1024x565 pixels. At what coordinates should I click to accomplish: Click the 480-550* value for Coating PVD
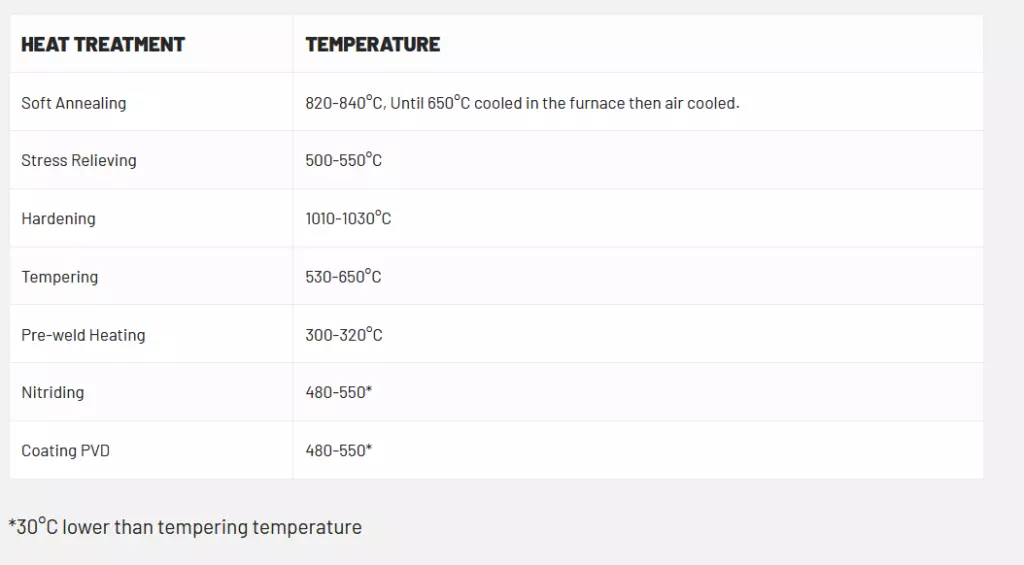click(x=339, y=450)
